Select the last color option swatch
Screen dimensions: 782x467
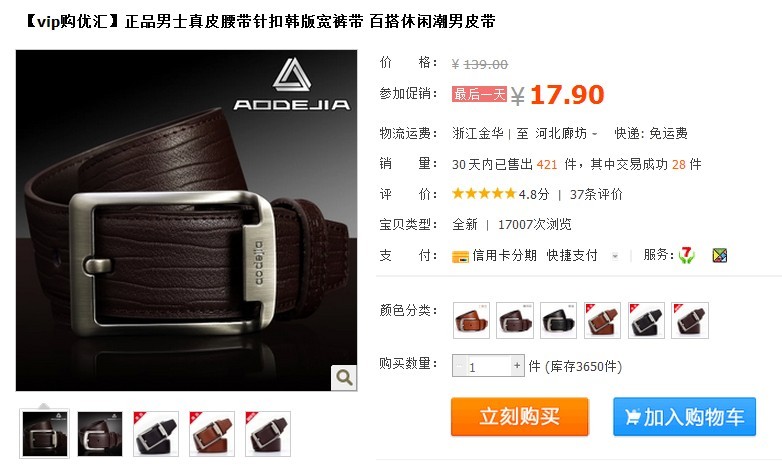[x=690, y=320]
